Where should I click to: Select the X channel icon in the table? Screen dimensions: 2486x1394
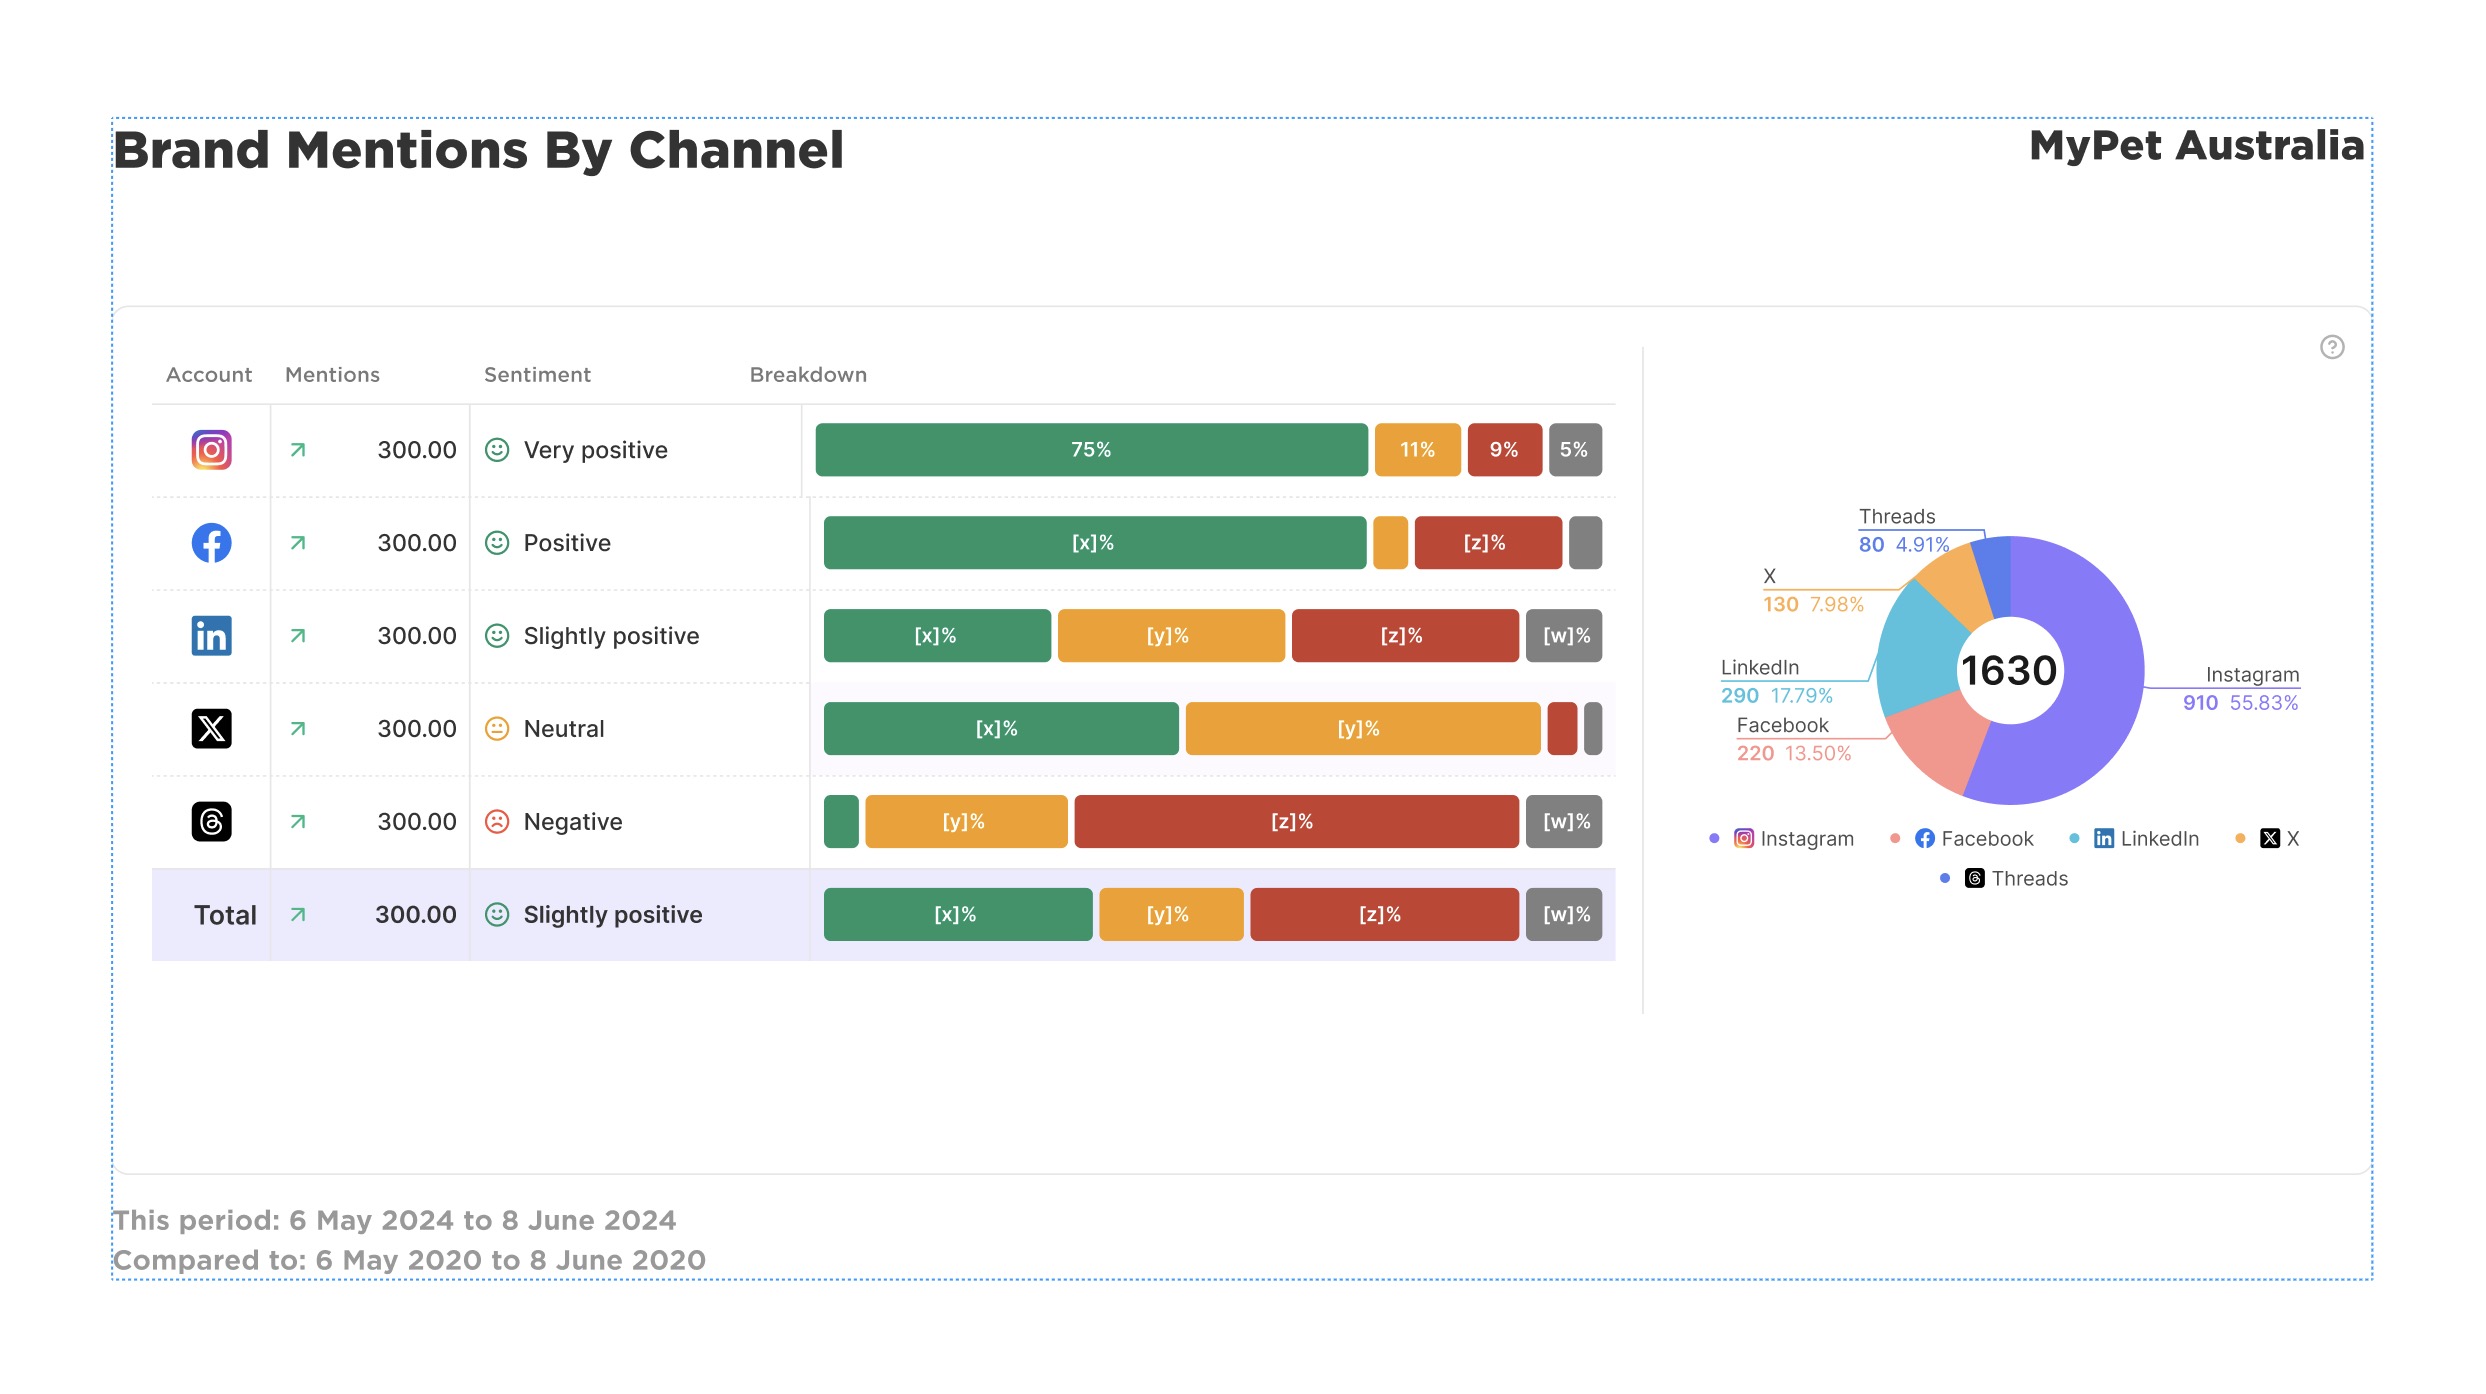pos(210,728)
